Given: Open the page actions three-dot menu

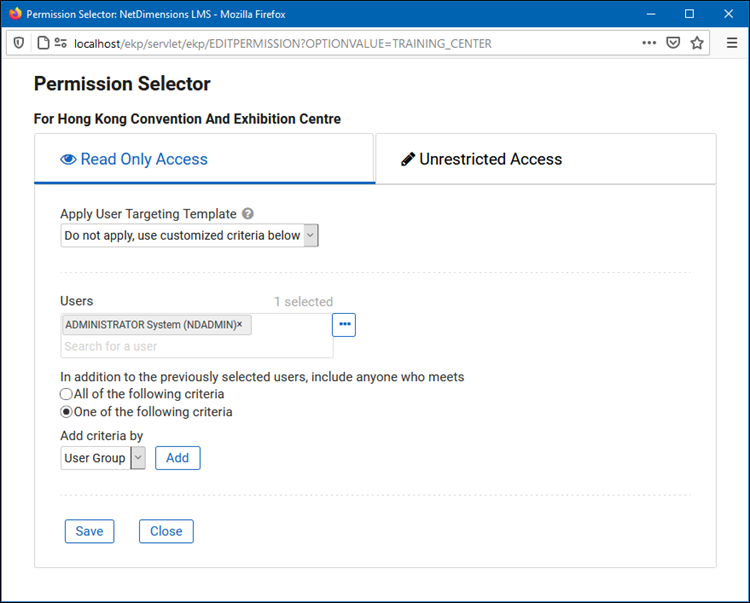Looking at the screenshot, I should click(649, 43).
